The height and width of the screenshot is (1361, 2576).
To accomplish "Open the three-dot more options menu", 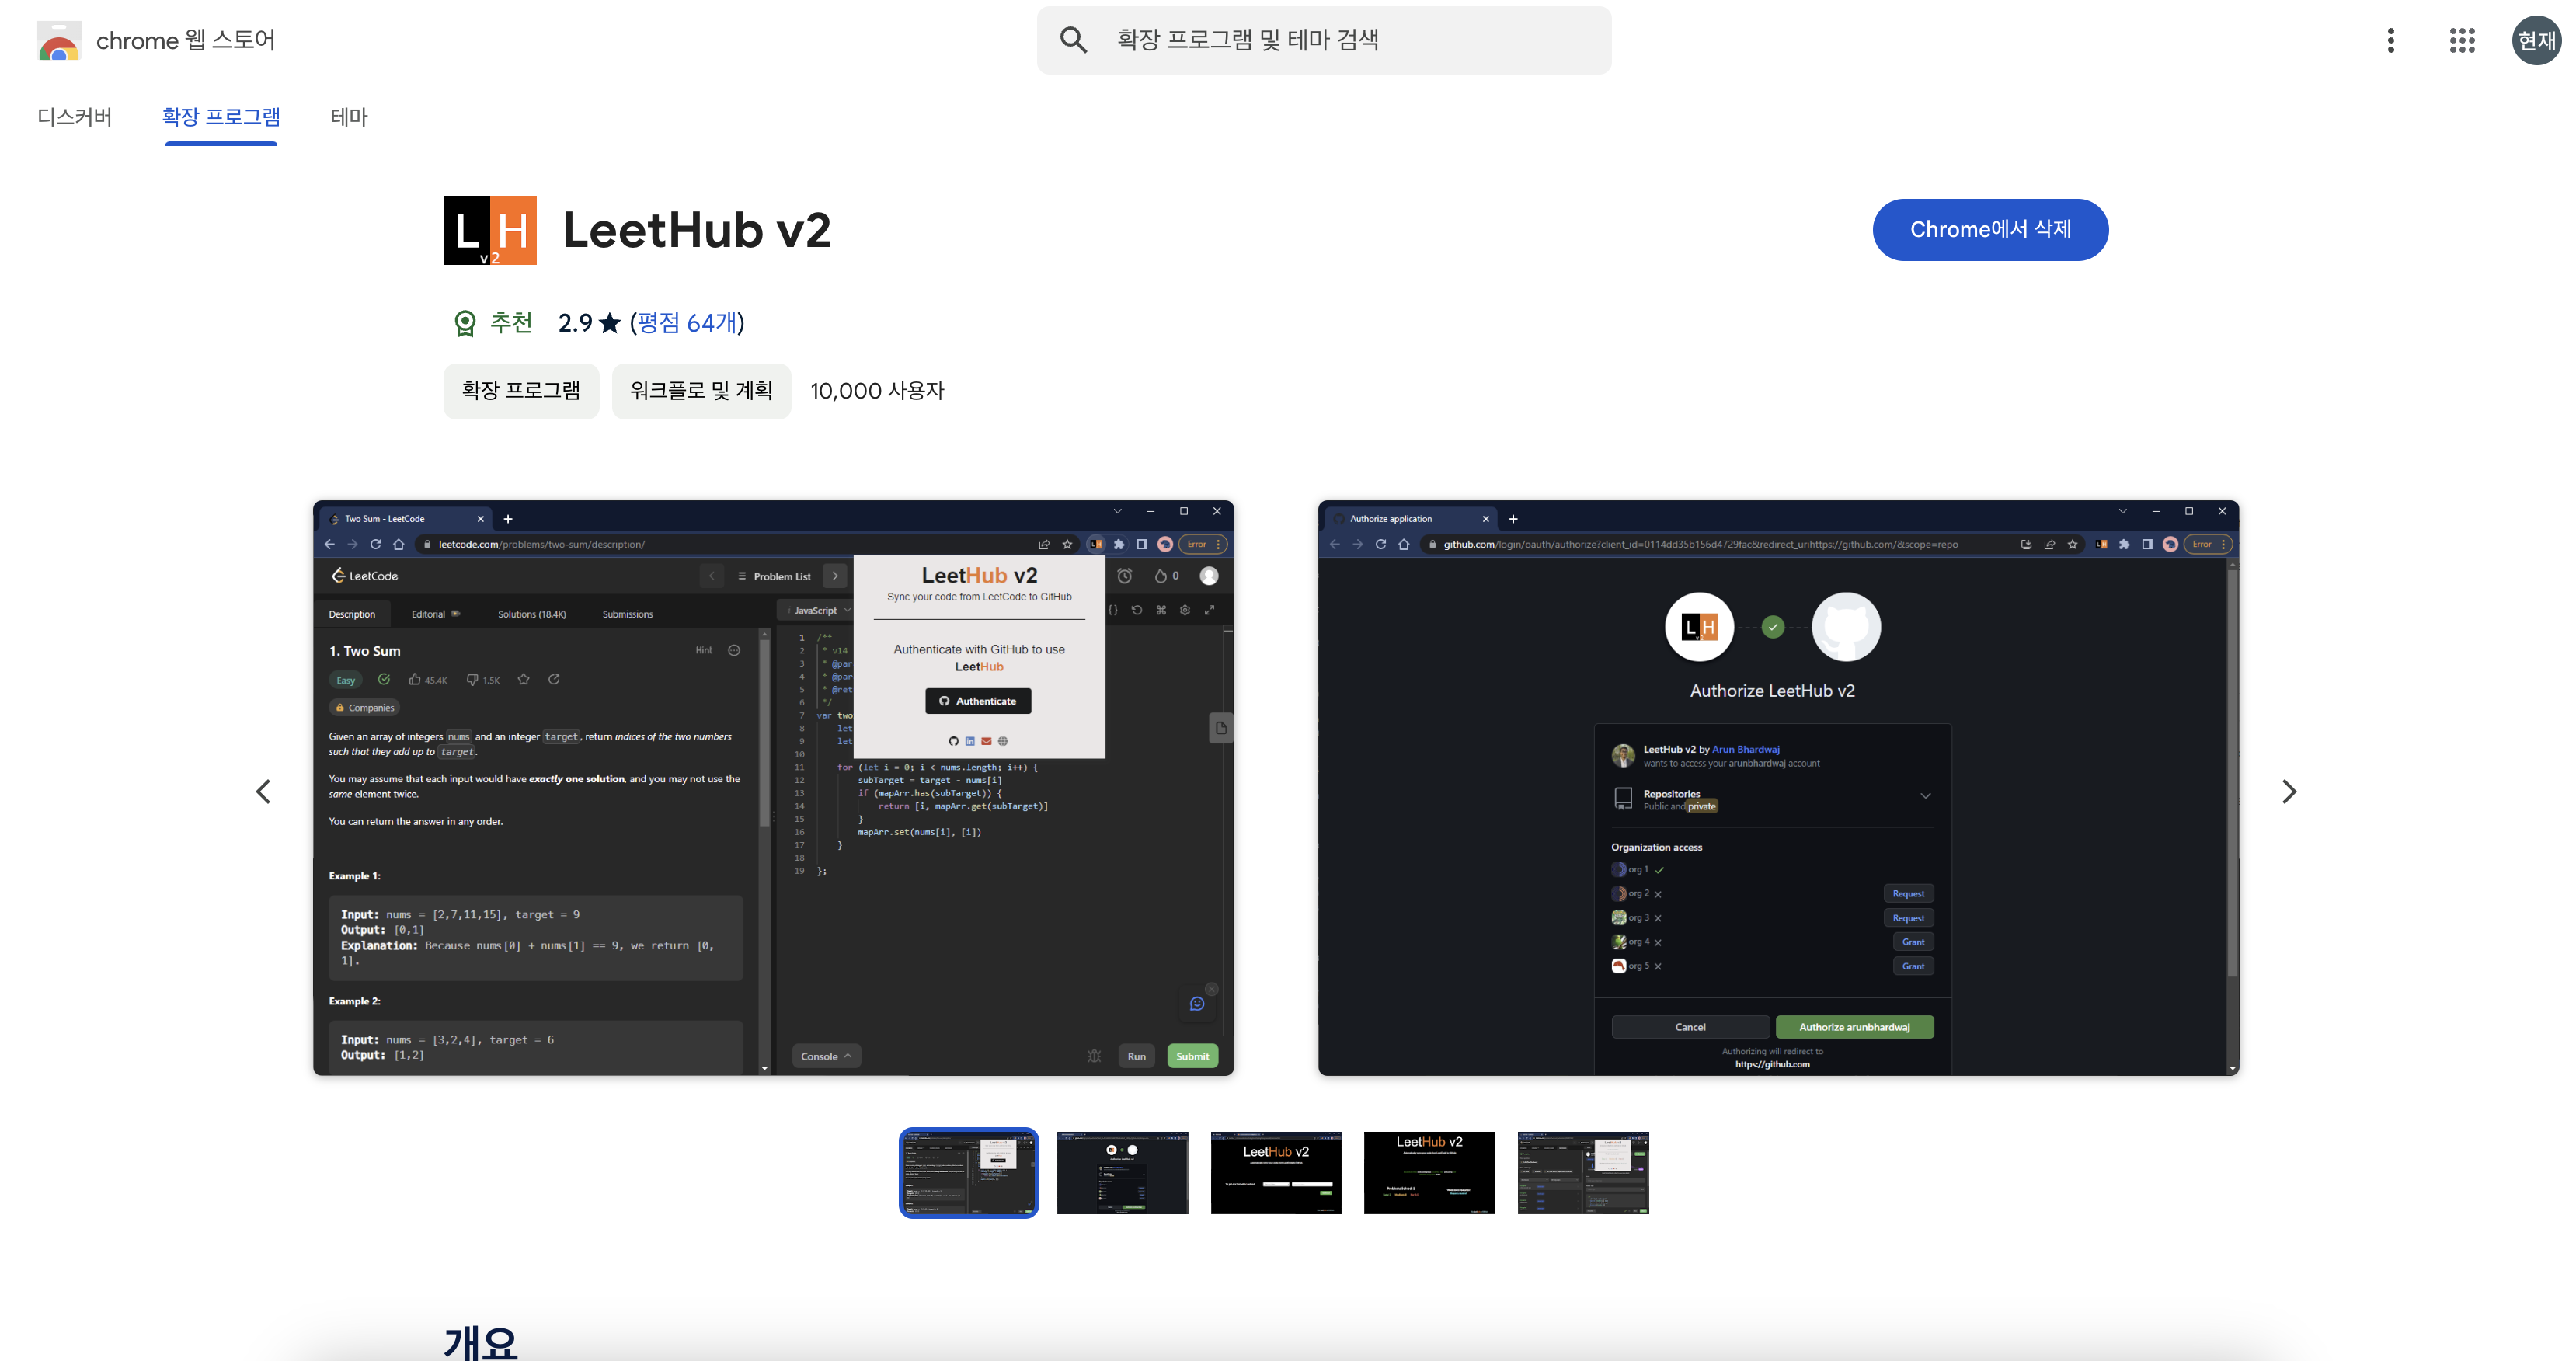I will coord(2390,40).
